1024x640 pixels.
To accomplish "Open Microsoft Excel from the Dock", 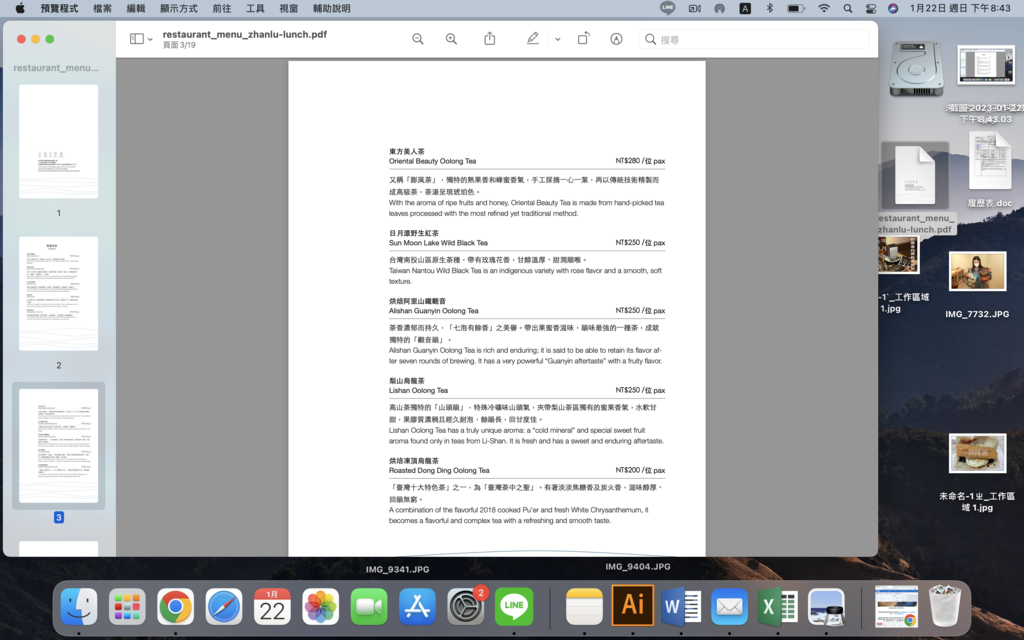I will point(777,606).
